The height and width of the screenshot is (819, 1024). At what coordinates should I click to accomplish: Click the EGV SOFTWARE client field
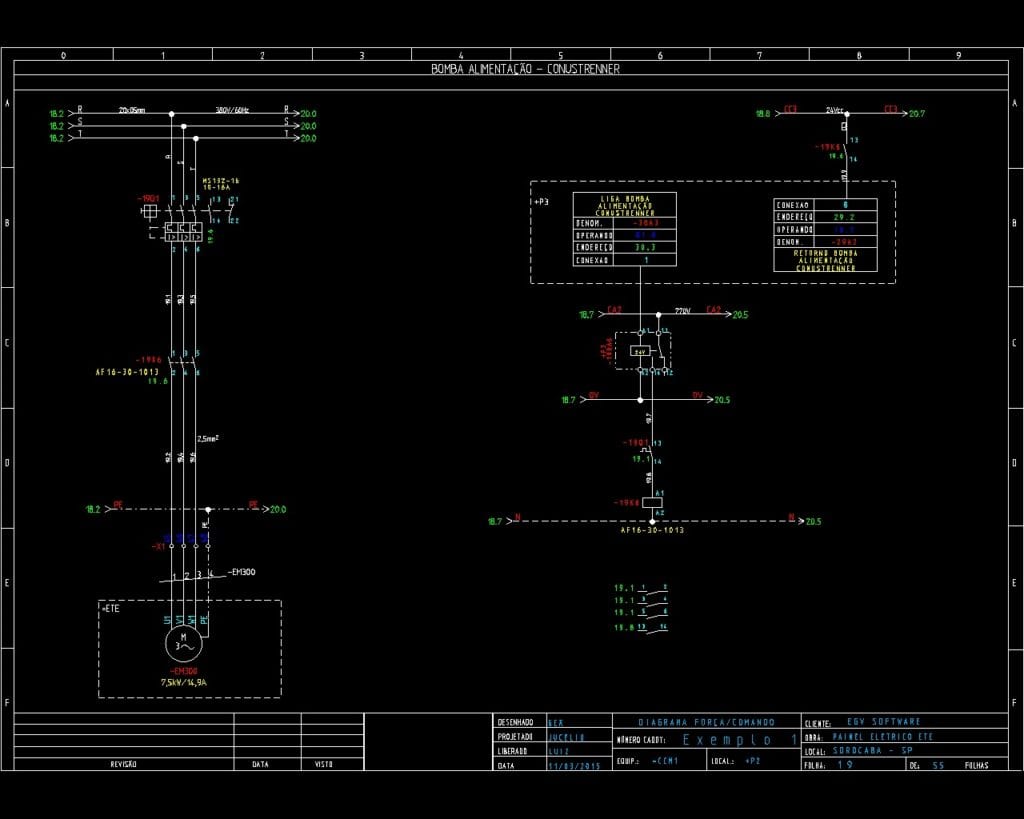(x=883, y=722)
